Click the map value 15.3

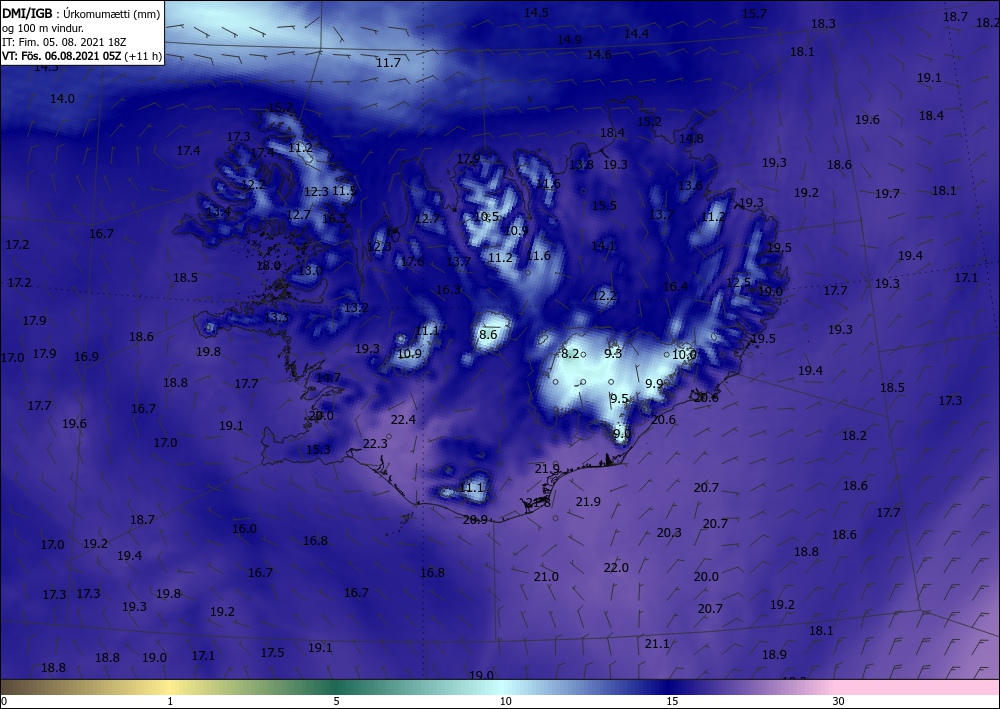coord(318,450)
